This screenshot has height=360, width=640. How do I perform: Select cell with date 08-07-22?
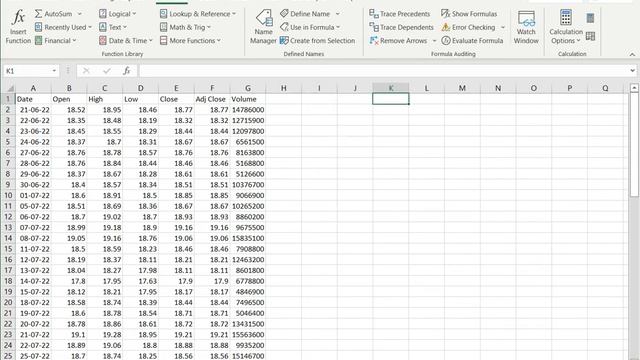tap(33, 238)
